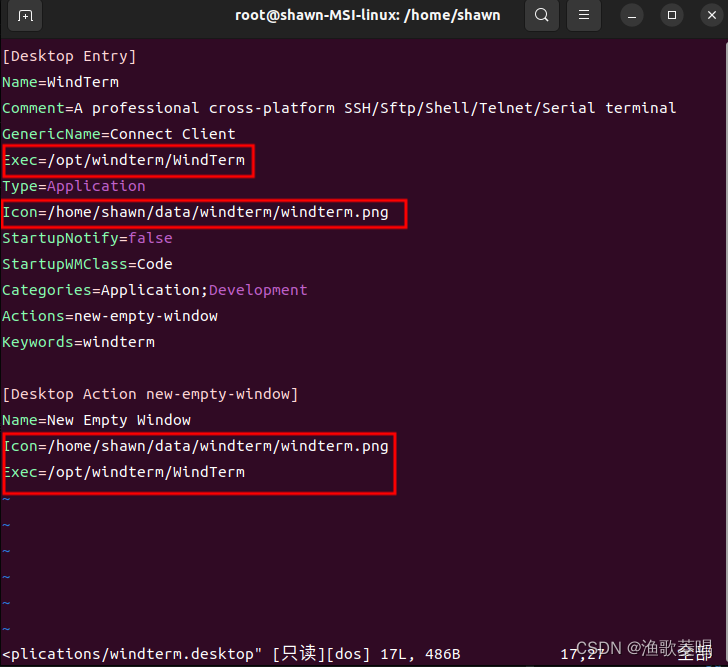Click the Keywords=windterm line
Viewport: 728px width, 667px height.
click(x=78, y=342)
